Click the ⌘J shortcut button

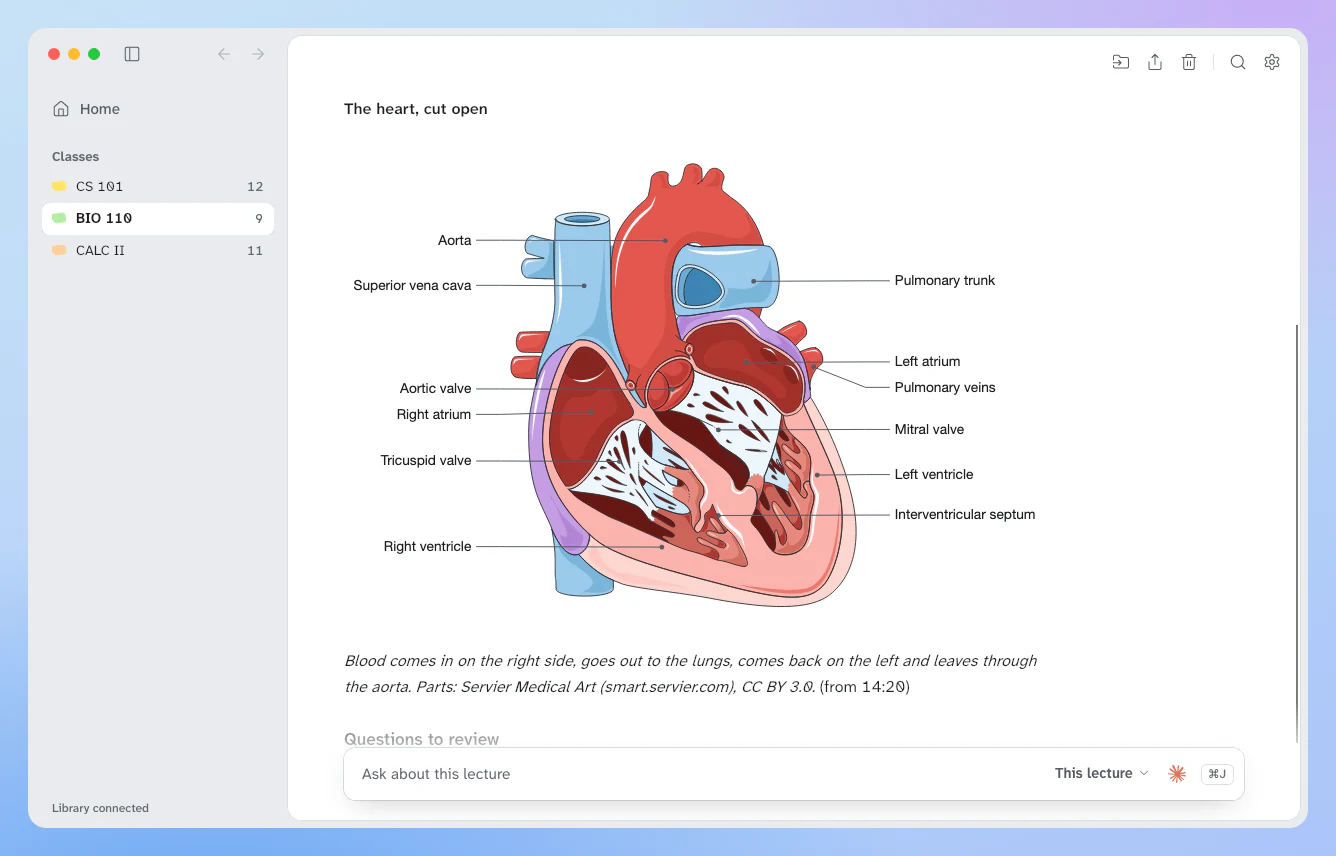[1217, 774]
